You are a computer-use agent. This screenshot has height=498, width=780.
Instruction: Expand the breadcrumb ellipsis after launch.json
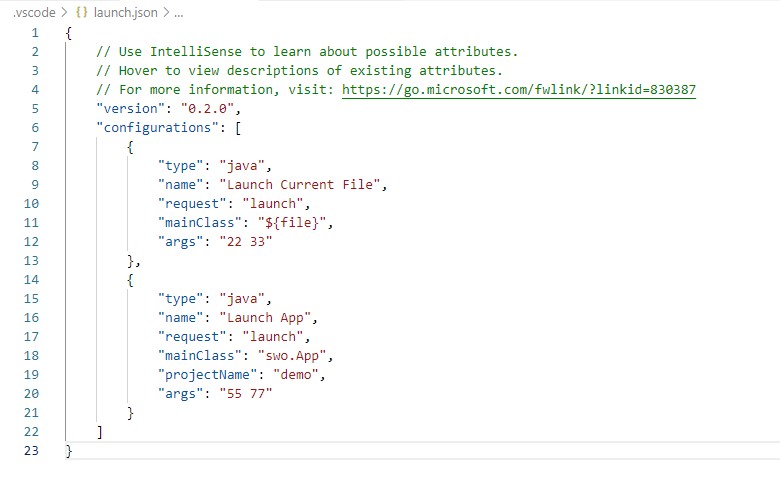(x=165, y=13)
